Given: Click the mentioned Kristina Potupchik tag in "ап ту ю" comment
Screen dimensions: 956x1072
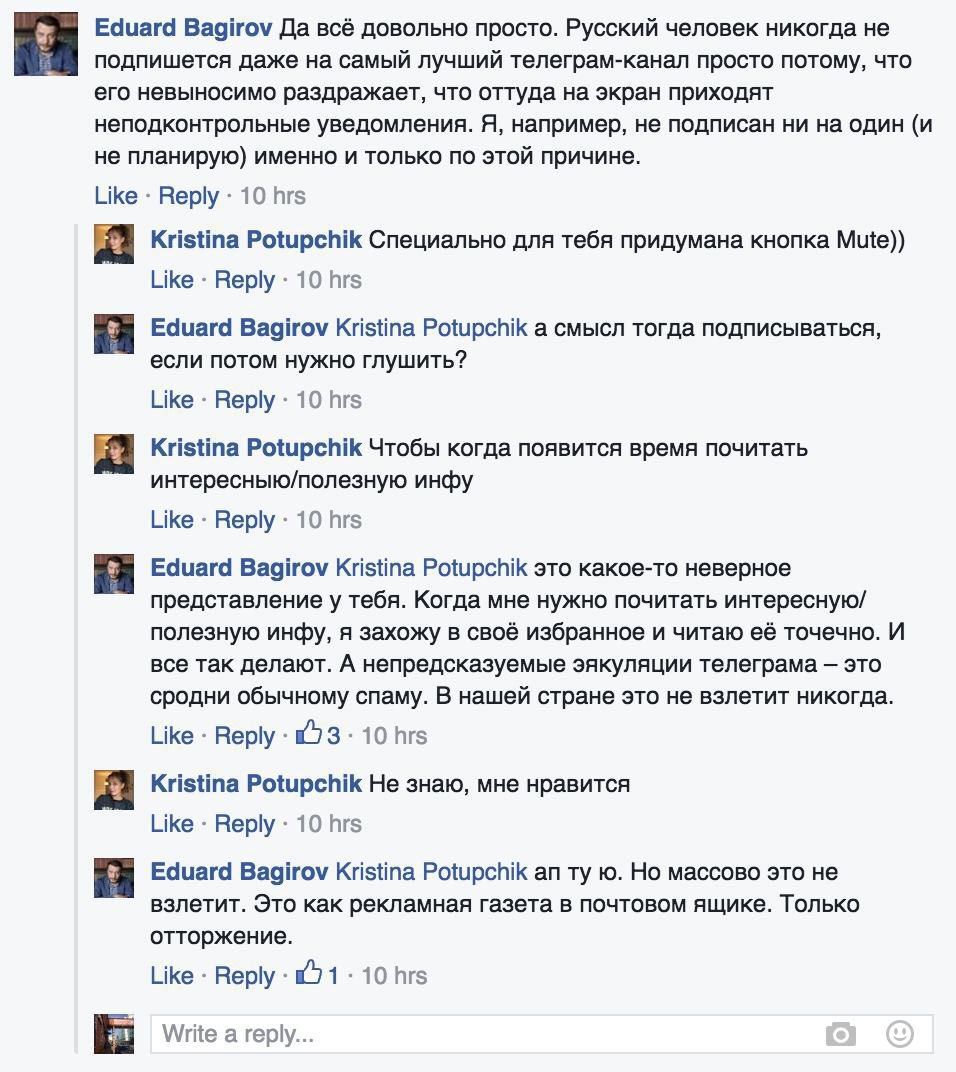Looking at the screenshot, I should (431, 872).
